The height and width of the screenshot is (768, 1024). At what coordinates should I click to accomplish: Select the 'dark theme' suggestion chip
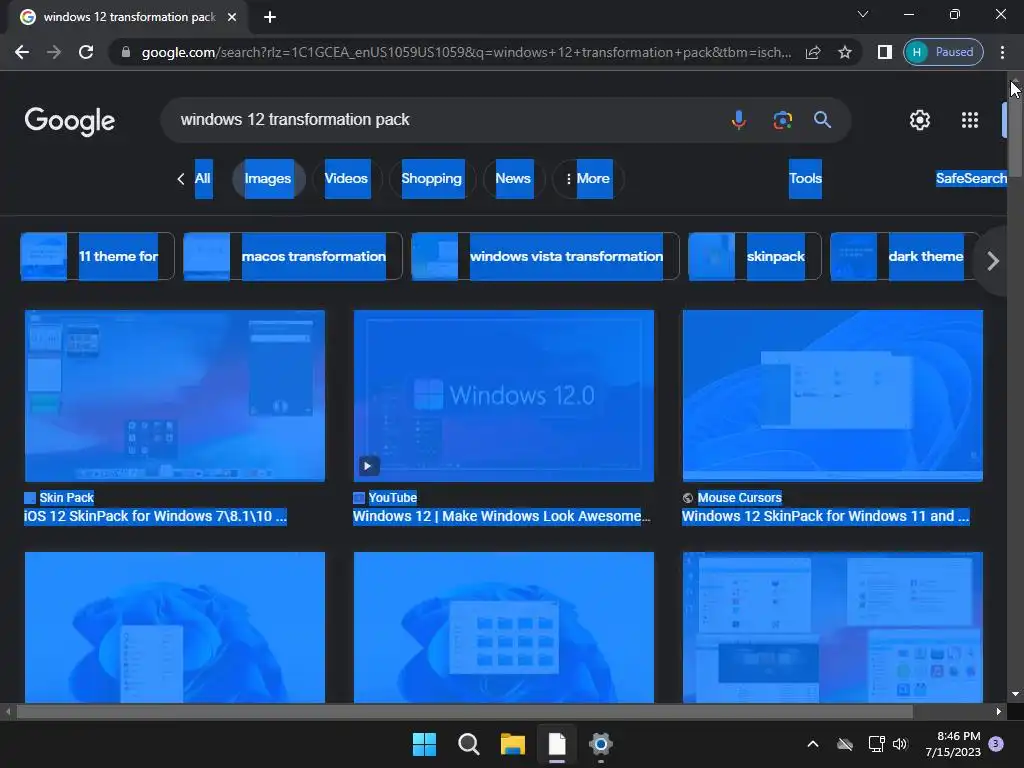click(x=904, y=256)
